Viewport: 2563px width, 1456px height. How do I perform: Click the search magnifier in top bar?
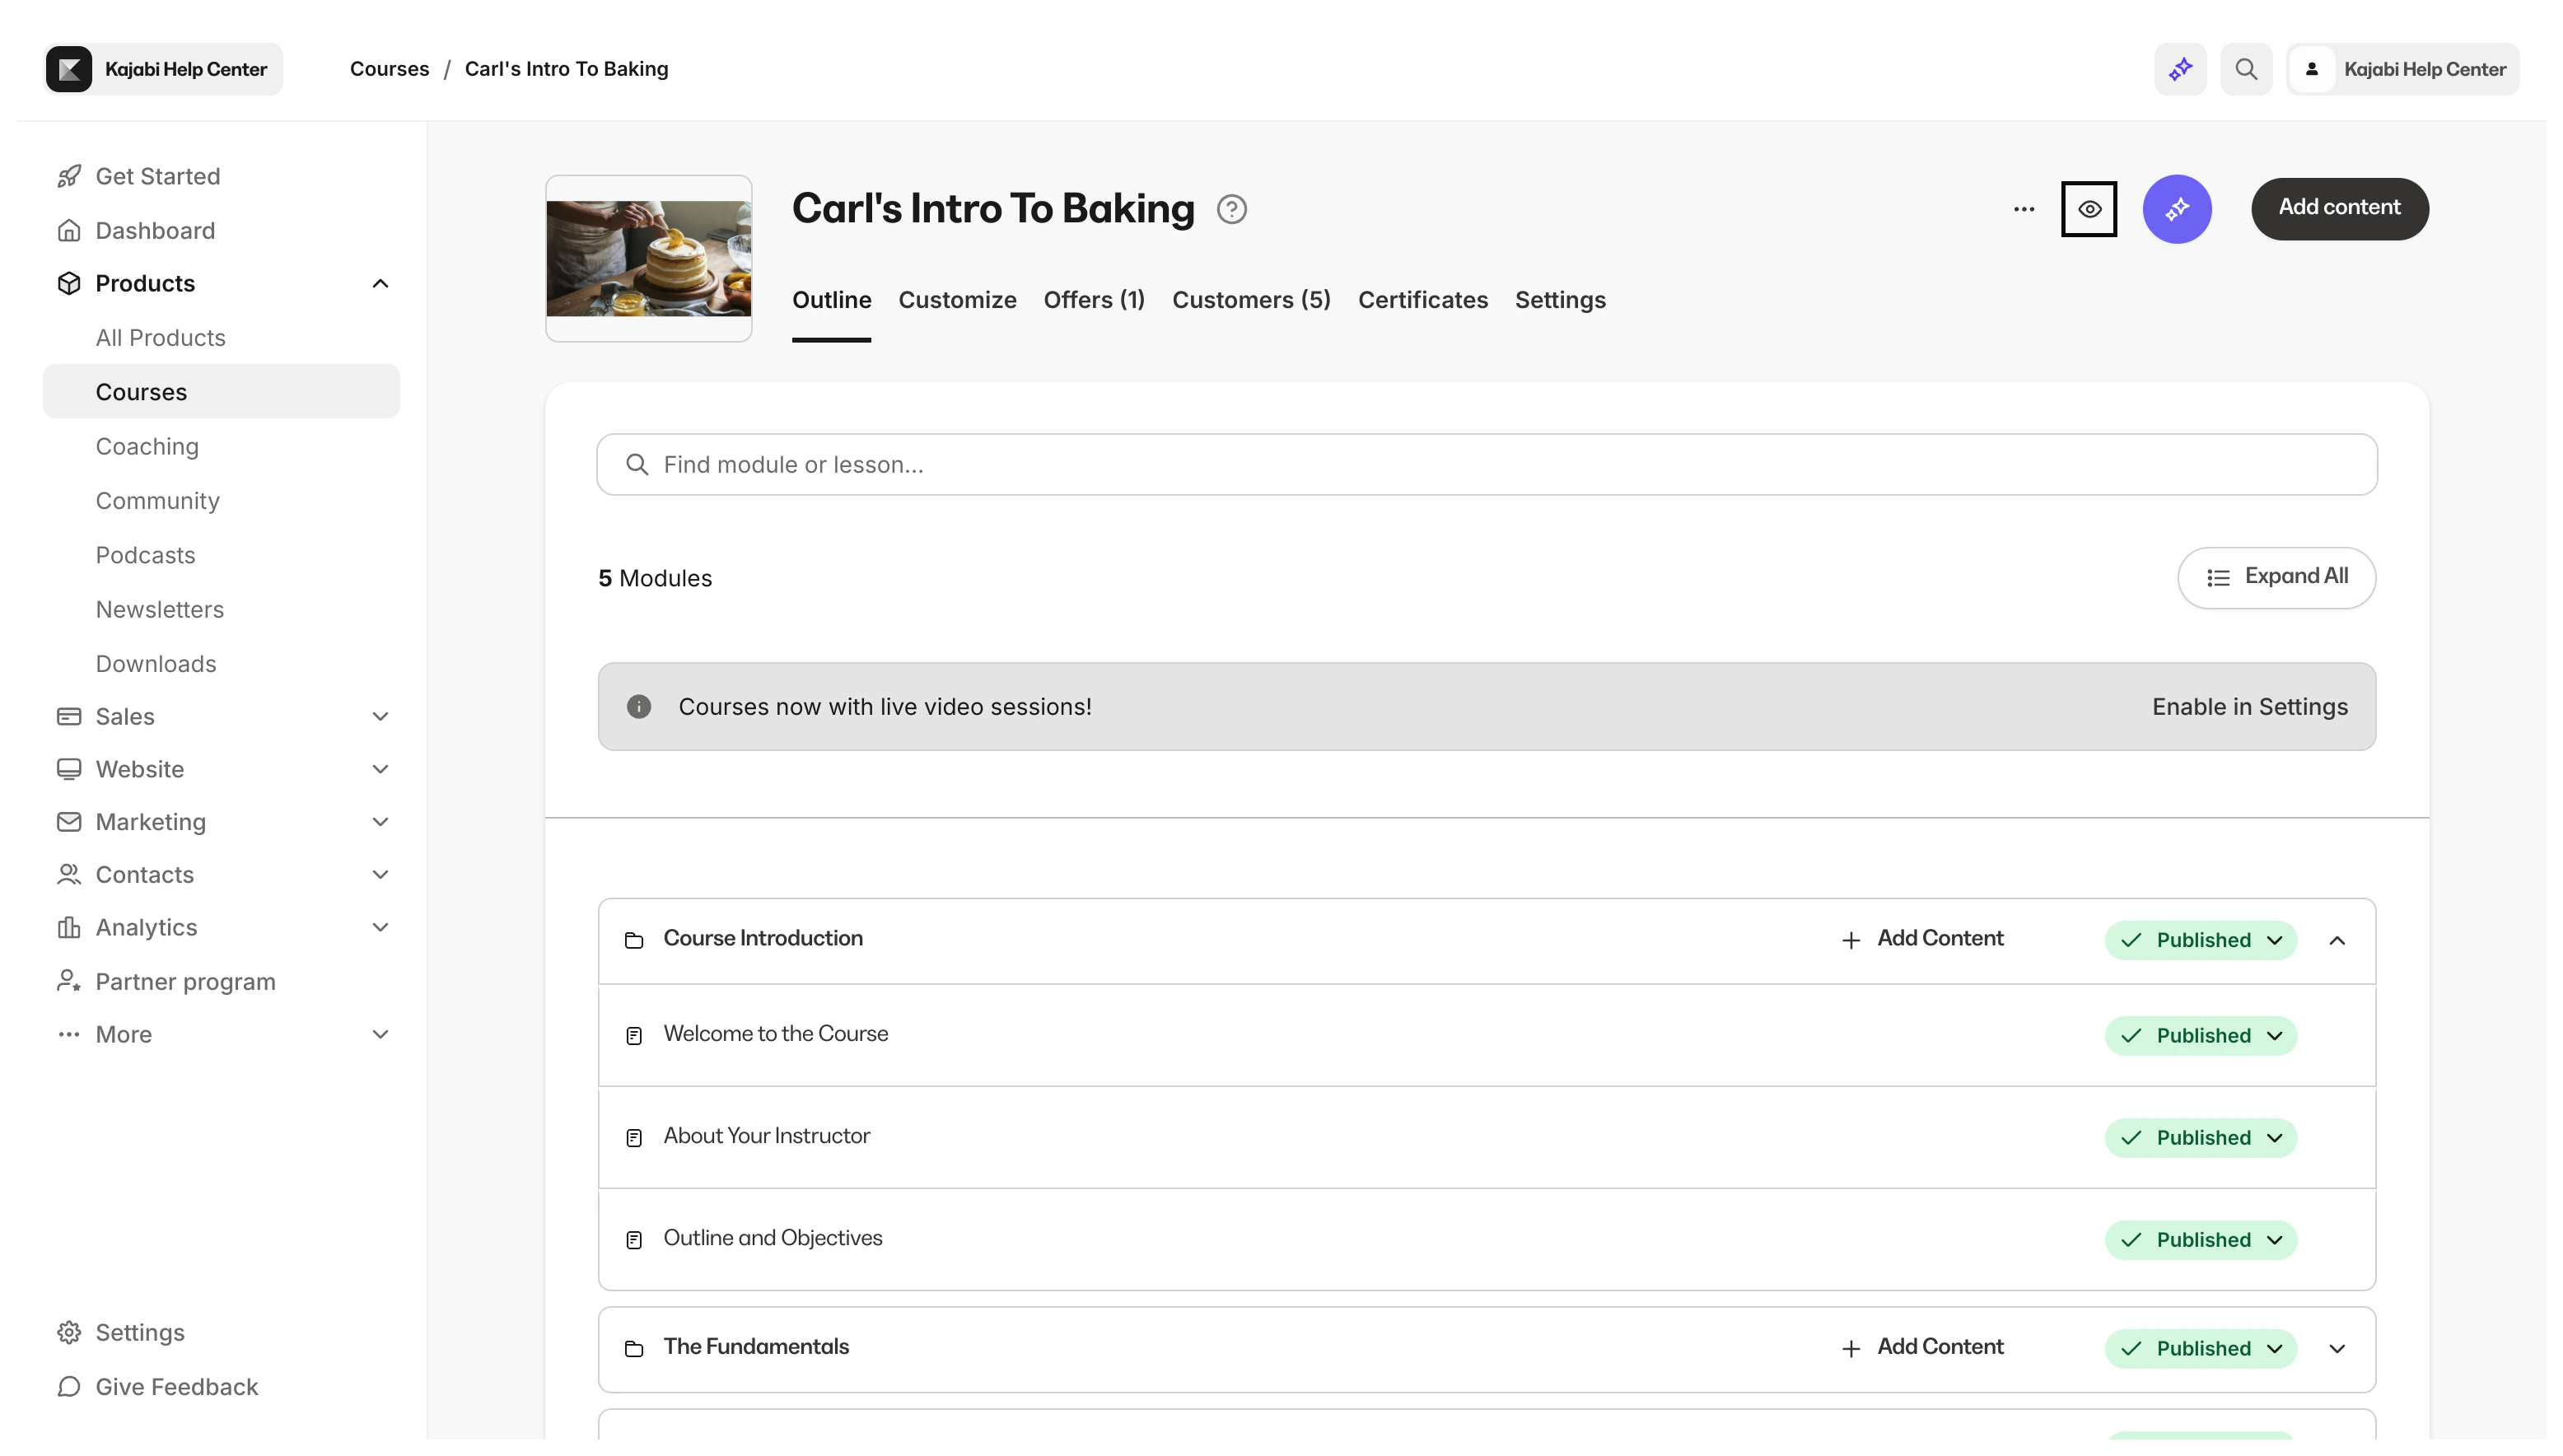[2246, 69]
